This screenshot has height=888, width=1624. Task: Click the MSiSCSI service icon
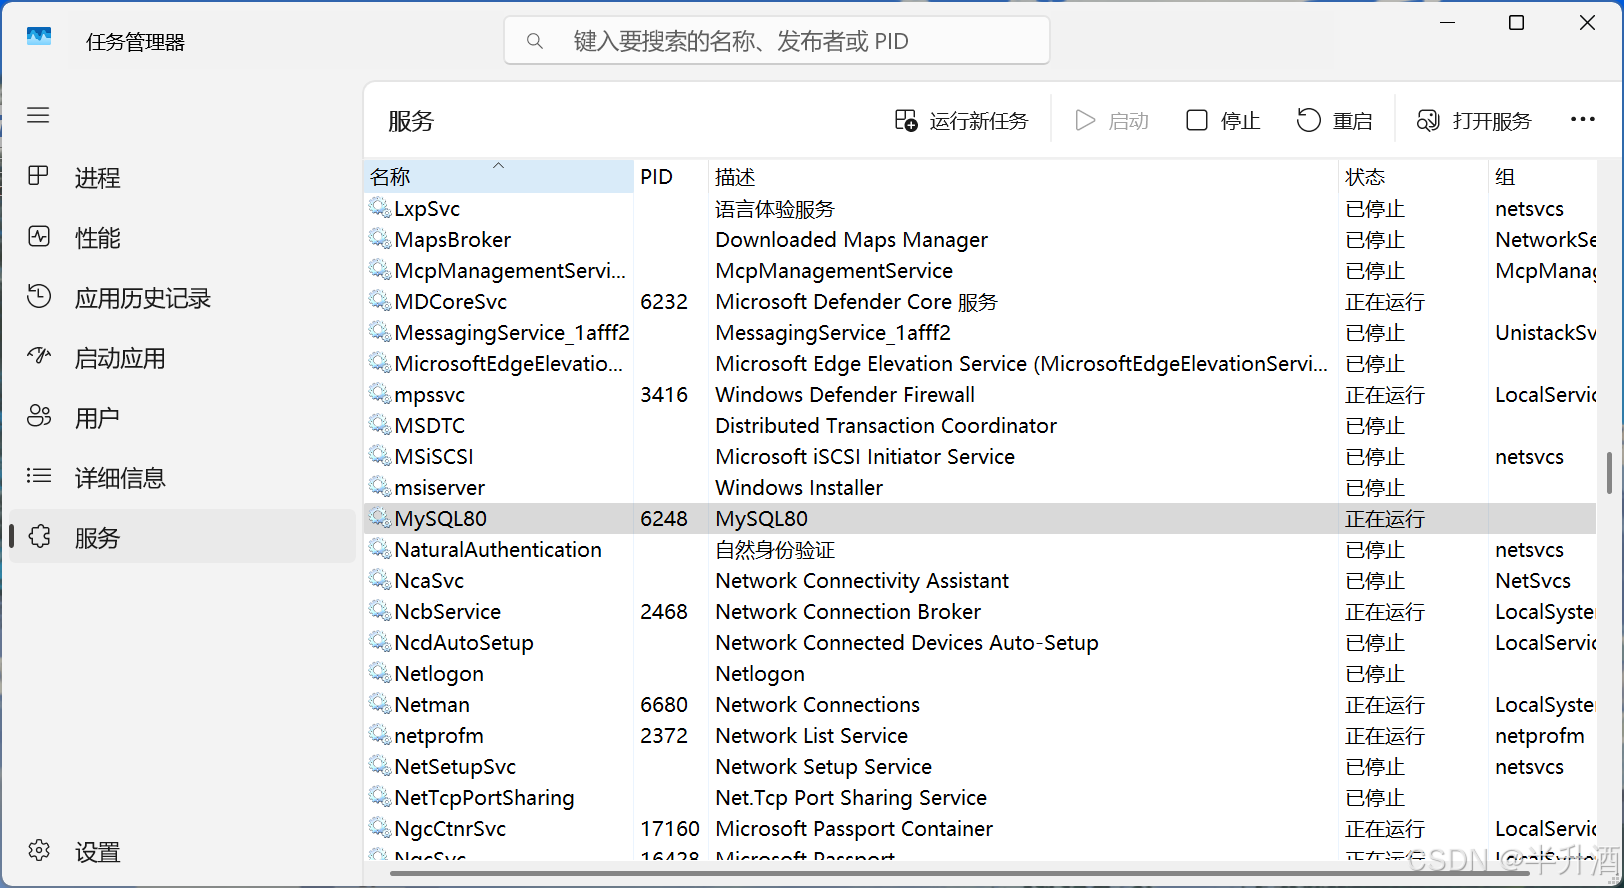[x=380, y=456]
